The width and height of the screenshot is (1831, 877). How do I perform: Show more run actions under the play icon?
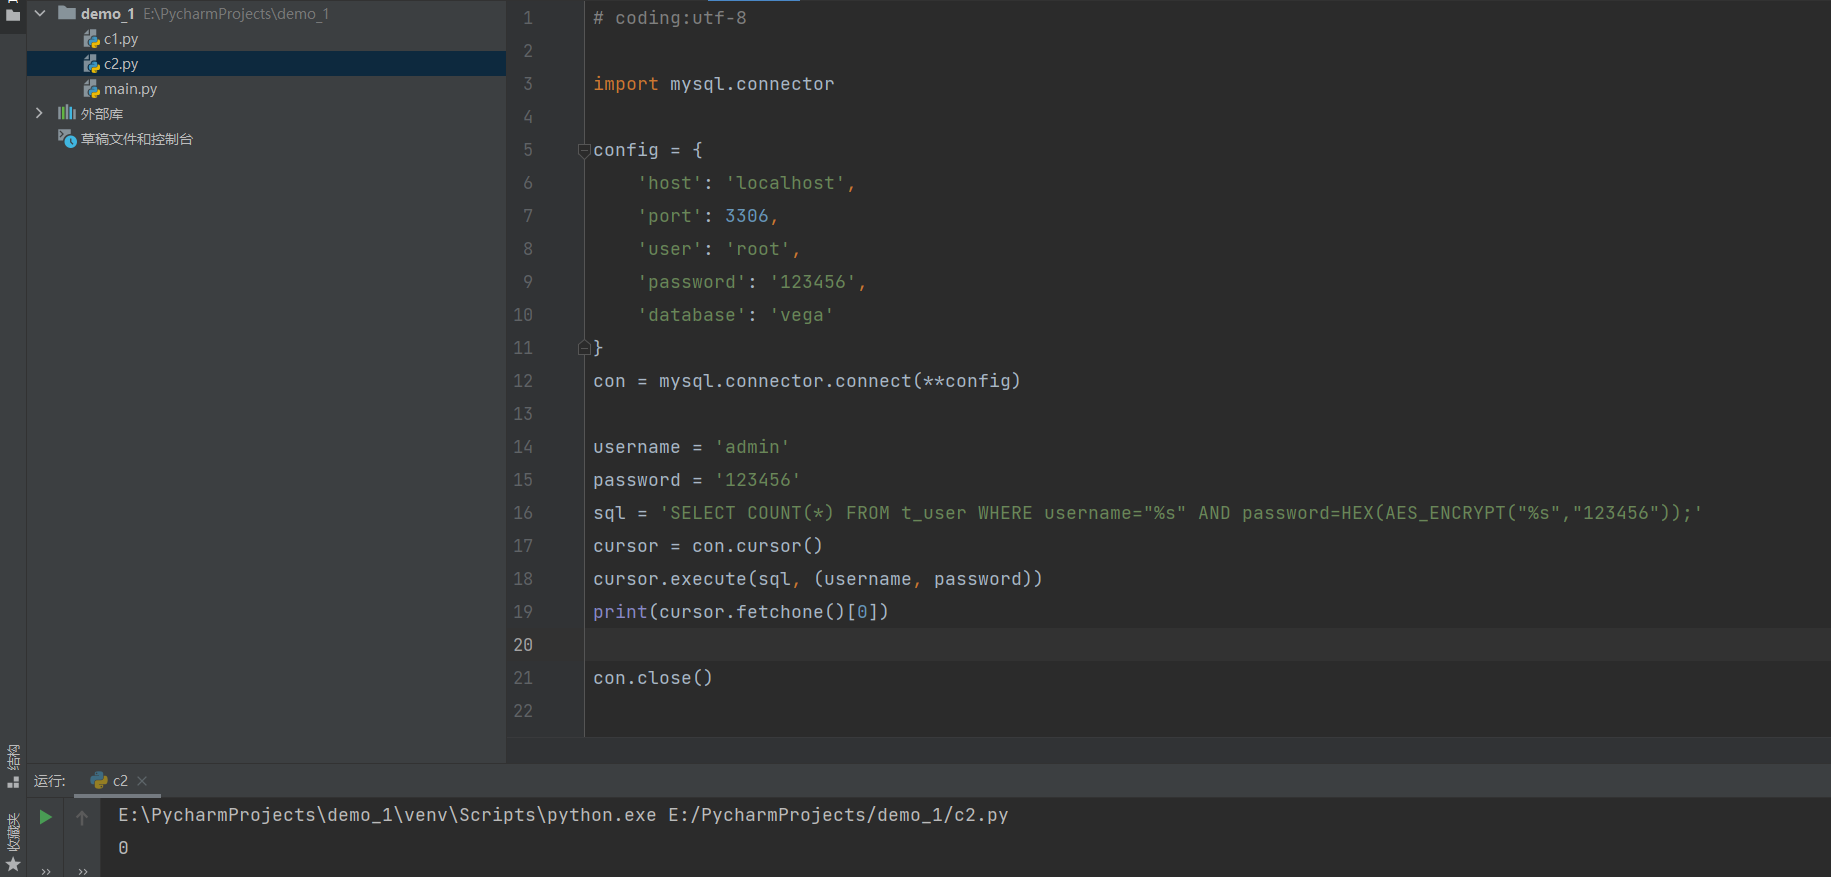46,871
